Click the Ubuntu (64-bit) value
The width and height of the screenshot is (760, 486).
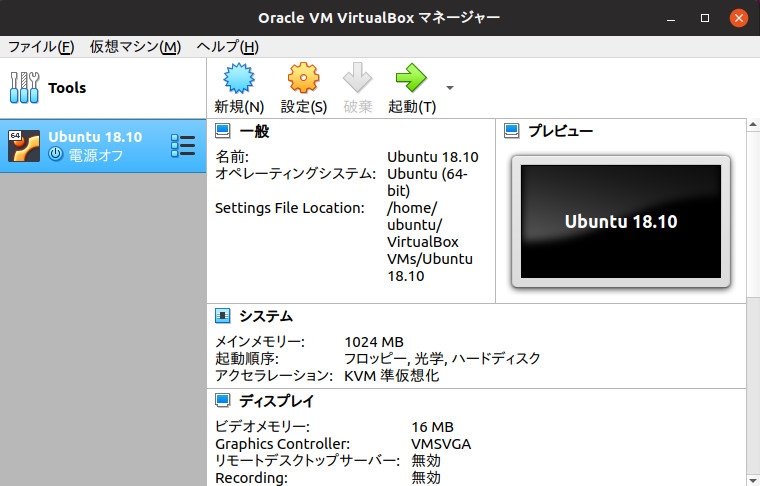(x=427, y=182)
